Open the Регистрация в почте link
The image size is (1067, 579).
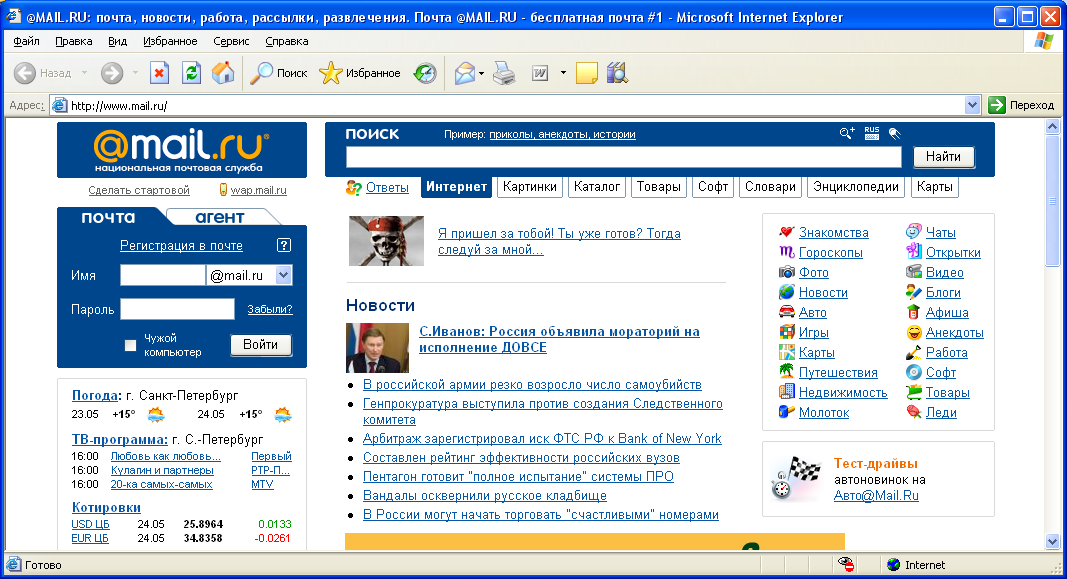[x=181, y=246]
